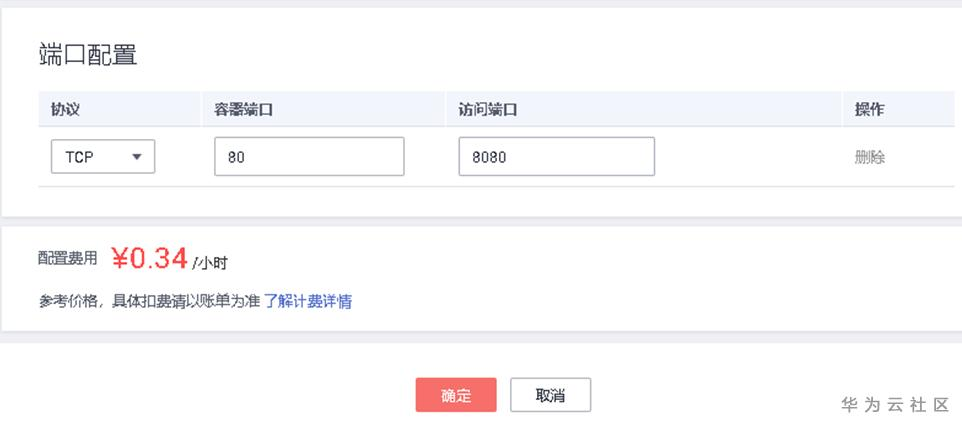Click the 端口配置 section heading

coord(87,55)
